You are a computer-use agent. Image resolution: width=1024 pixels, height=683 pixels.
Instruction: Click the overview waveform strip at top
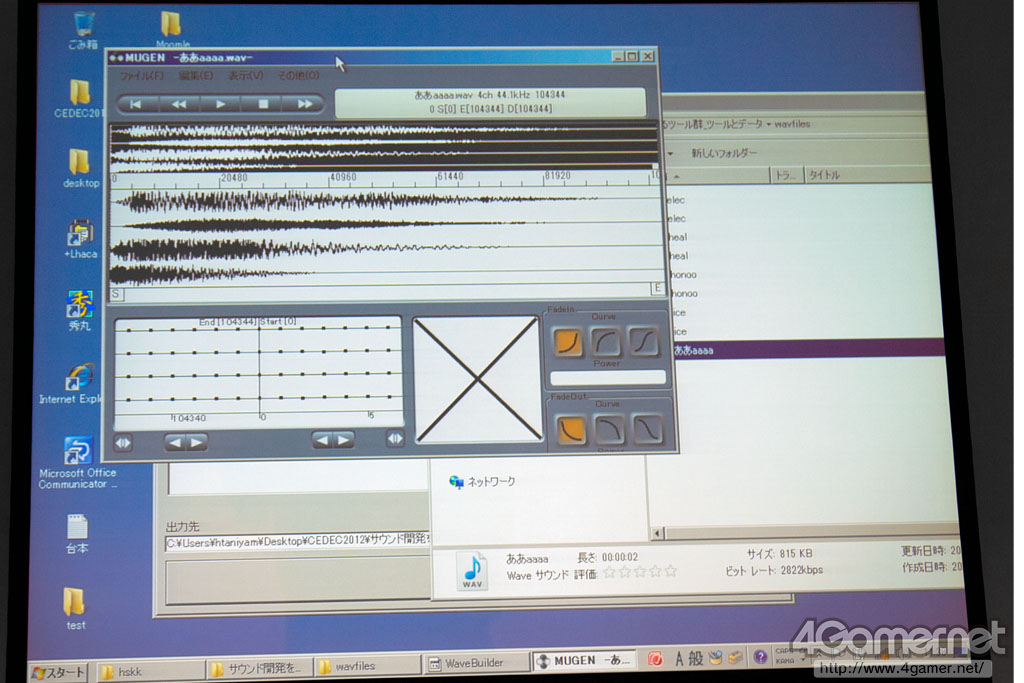click(x=384, y=146)
